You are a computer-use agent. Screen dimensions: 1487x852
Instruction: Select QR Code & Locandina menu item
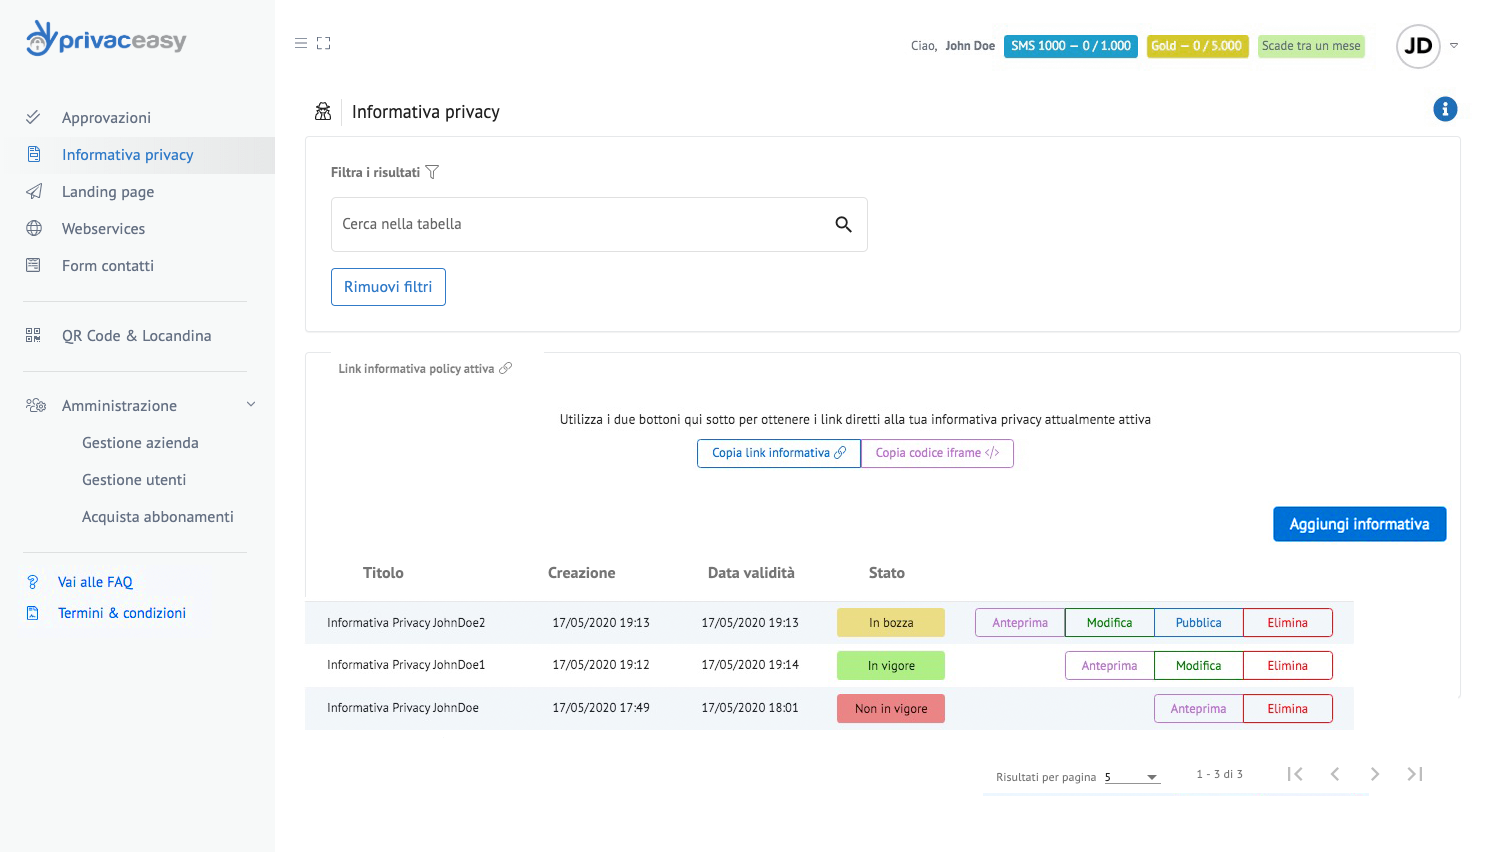point(136,336)
